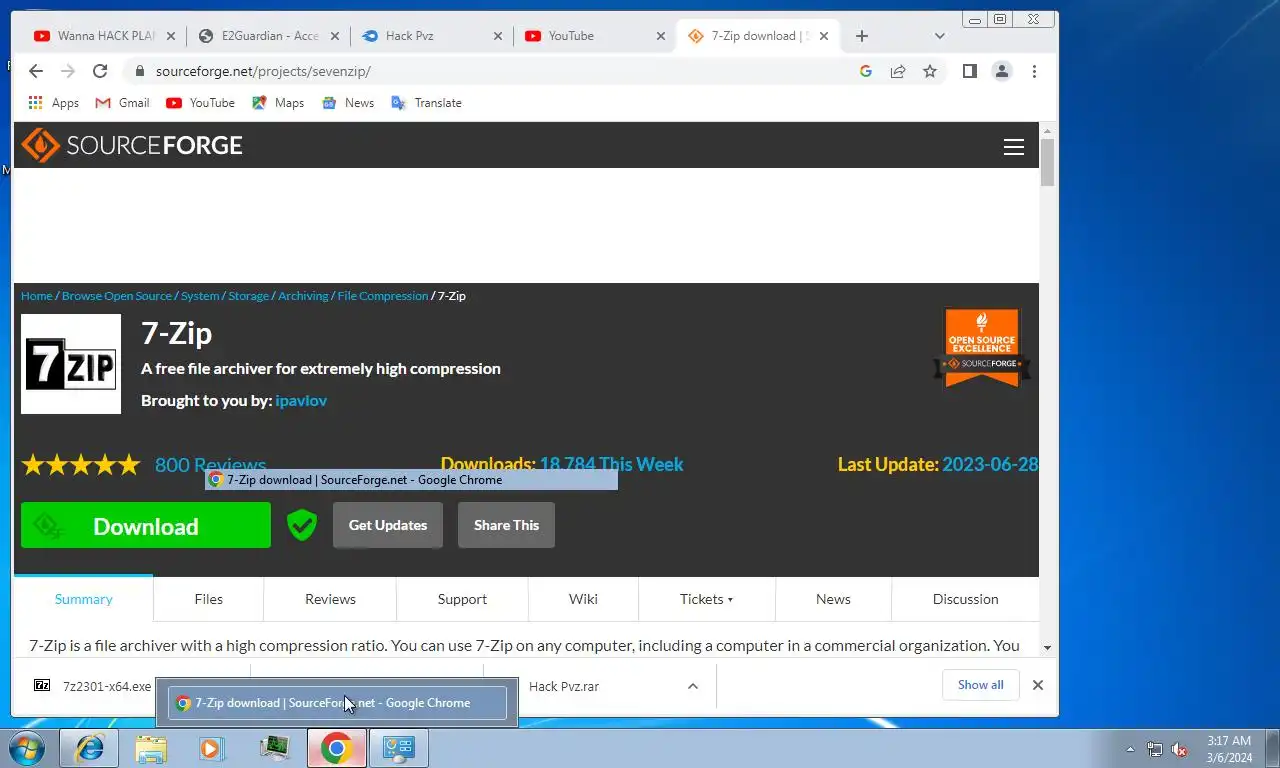1280x768 pixels.
Task: Click the 7-Zip project logo
Action: click(71, 364)
